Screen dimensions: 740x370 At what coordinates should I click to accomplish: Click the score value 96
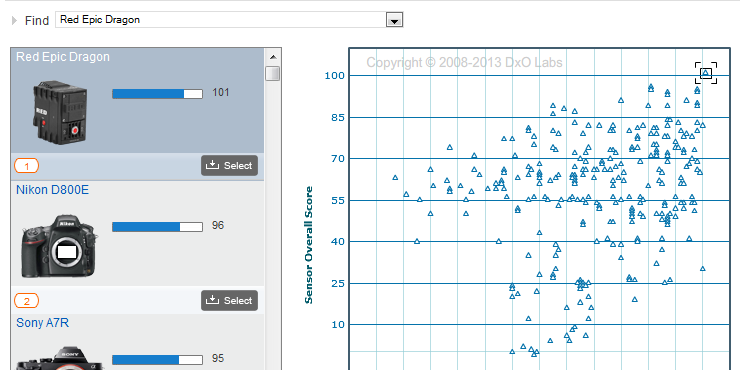click(x=218, y=226)
